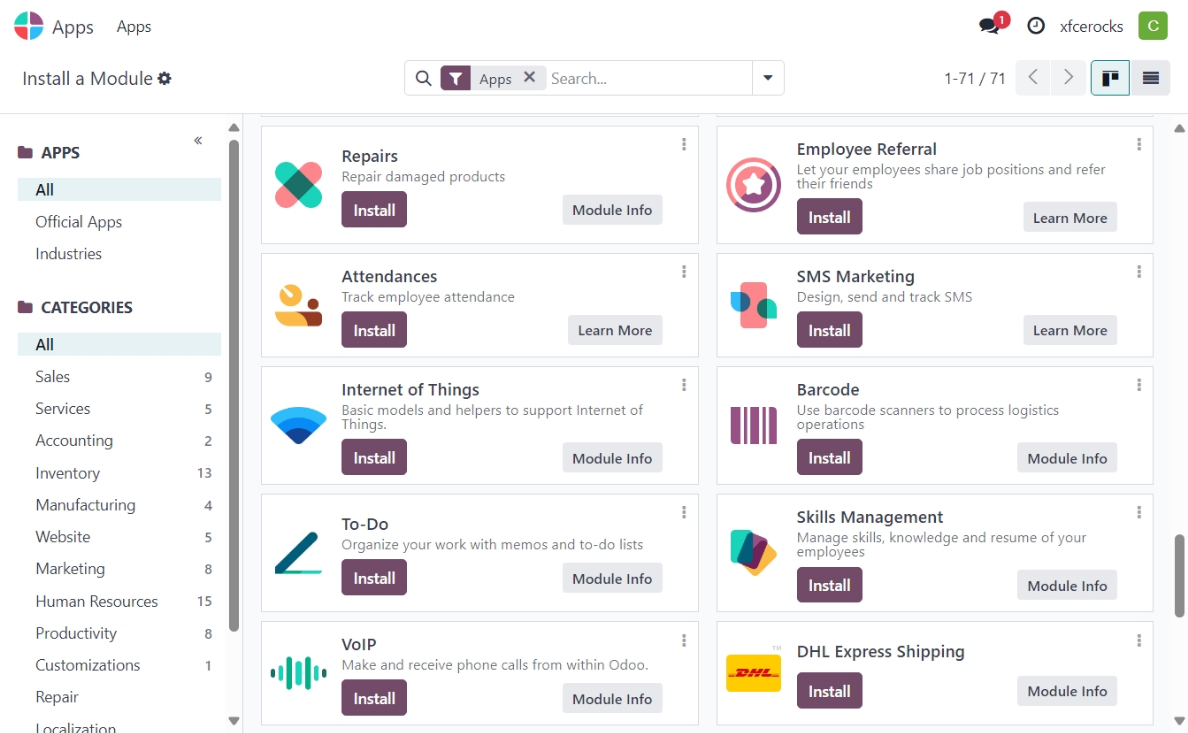Remove the Apps filter from search
This screenshot has height=733, width=1188.
pyautogui.click(x=530, y=77)
